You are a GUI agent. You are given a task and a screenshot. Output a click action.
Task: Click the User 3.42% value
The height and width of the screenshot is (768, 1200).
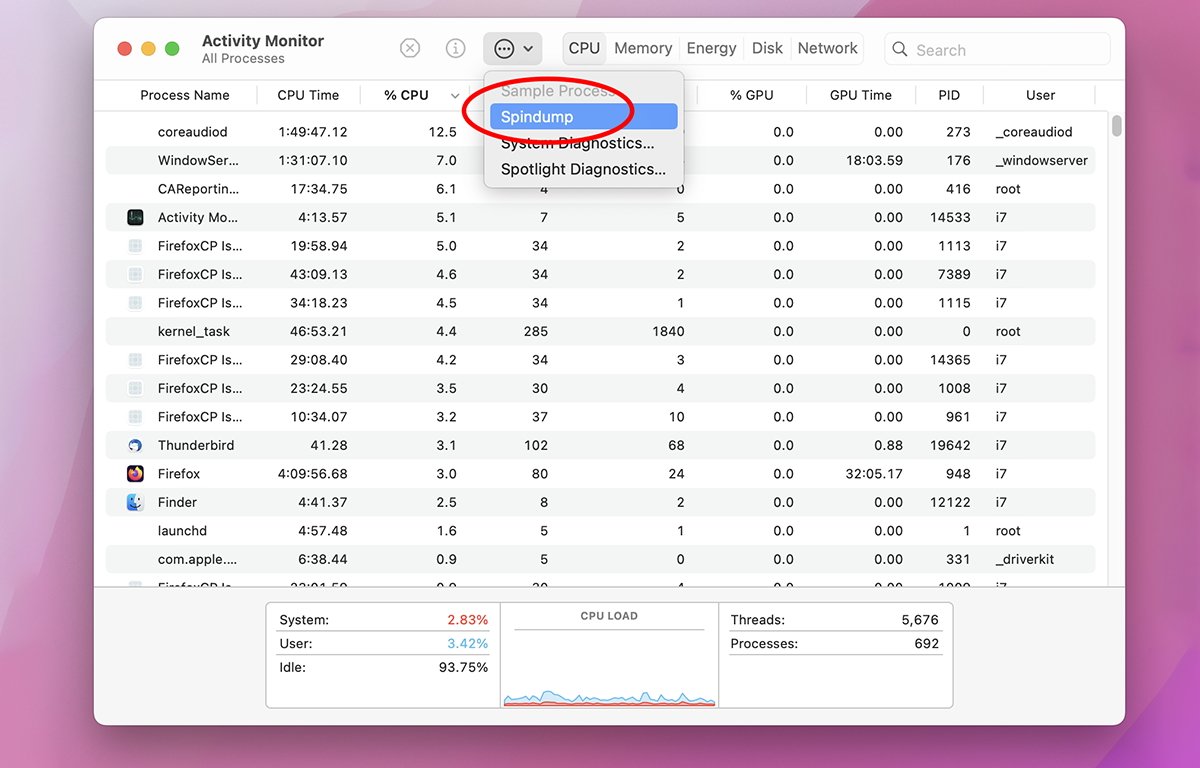point(467,644)
